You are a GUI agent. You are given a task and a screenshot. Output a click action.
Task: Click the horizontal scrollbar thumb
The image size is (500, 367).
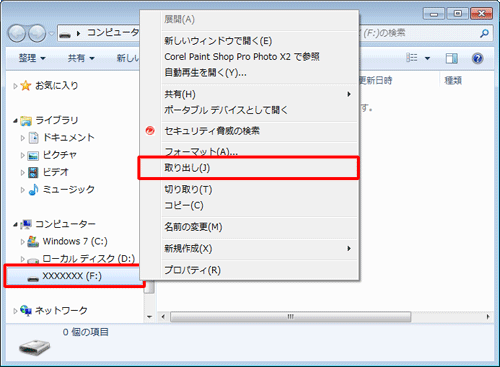pyautogui.click(x=290, y=317)
